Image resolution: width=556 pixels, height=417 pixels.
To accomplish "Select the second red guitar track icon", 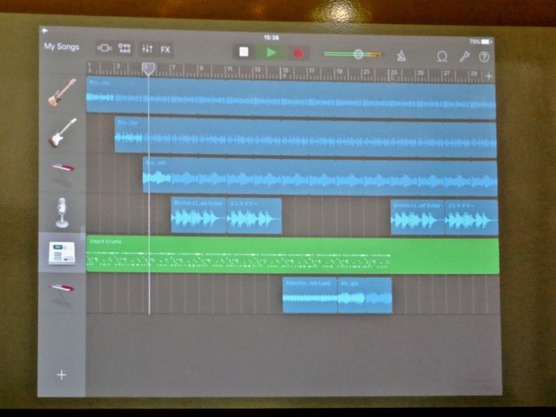I will pyautogui.click(x=62, y=133).
